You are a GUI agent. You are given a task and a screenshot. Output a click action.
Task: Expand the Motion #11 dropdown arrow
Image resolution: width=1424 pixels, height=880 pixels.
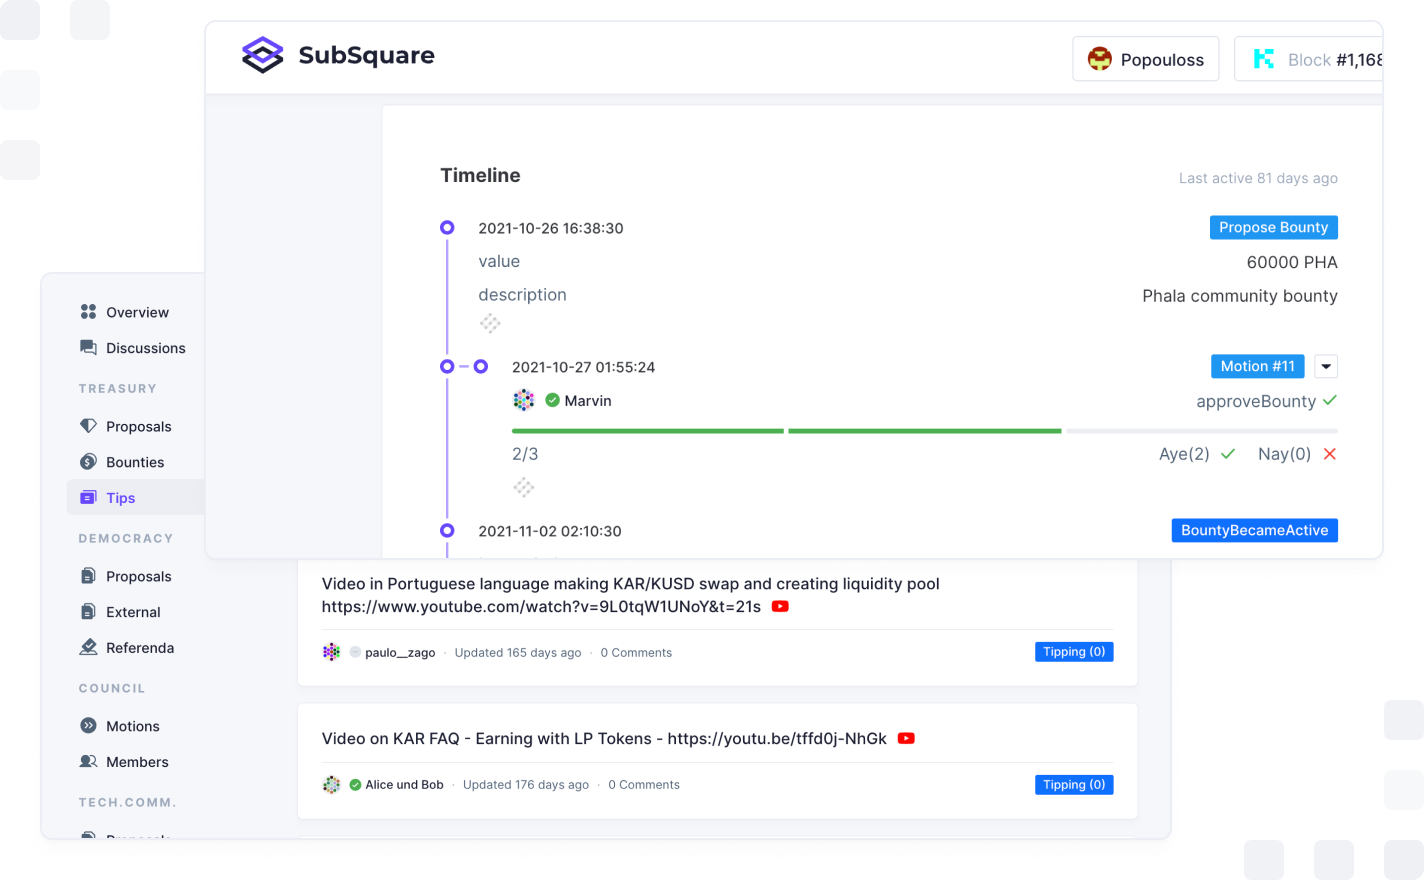point(1326,367)
